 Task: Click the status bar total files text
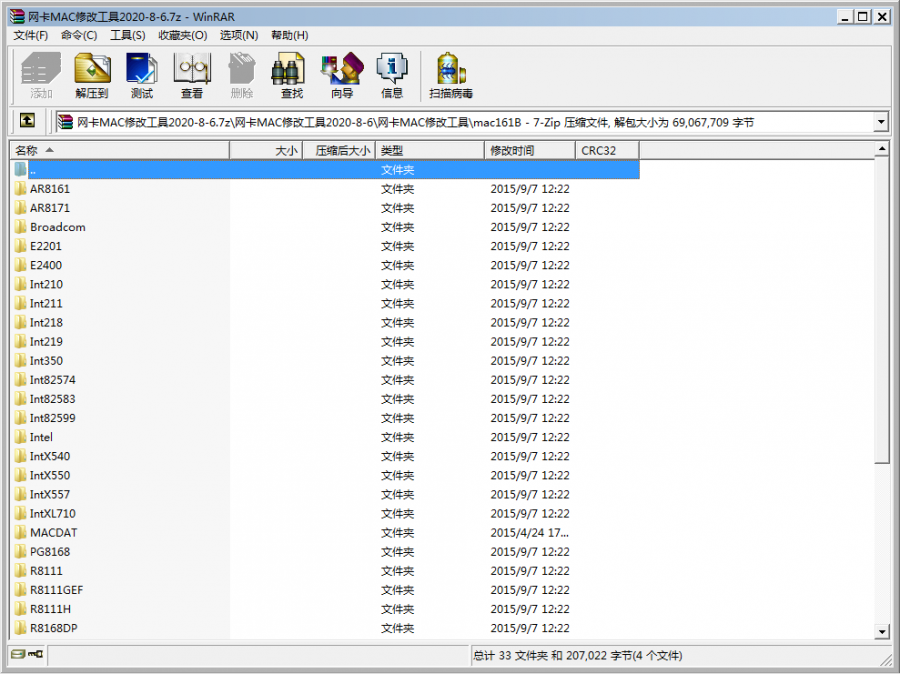(577, 655)
